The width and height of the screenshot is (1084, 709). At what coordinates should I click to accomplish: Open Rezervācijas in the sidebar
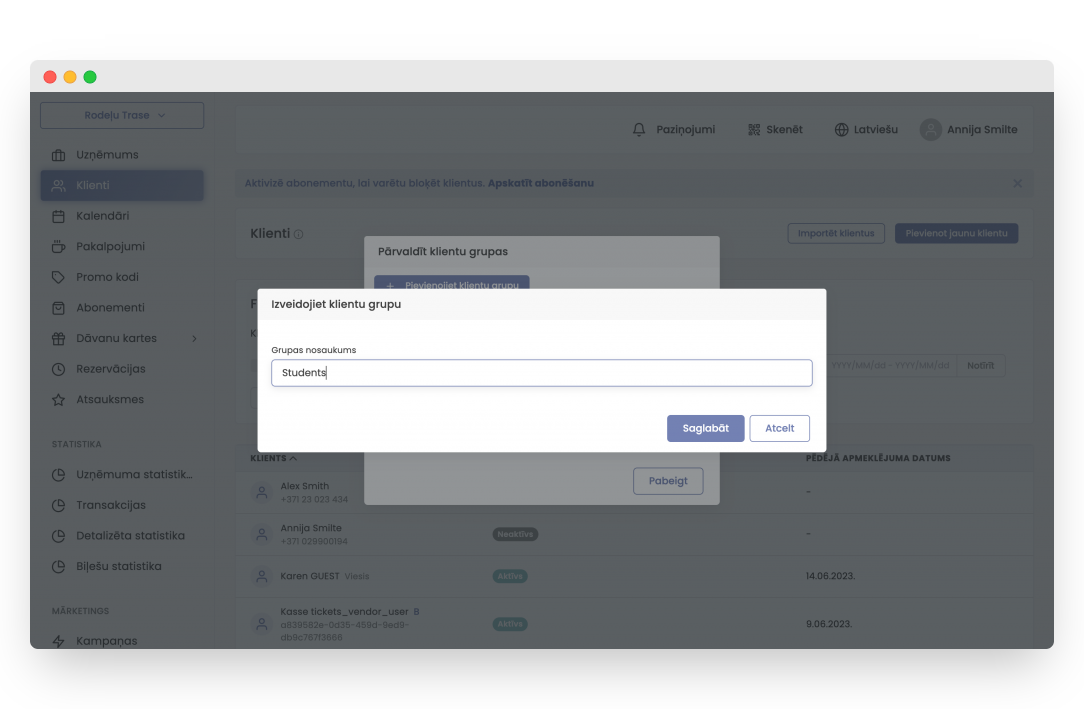pos(110,369)
